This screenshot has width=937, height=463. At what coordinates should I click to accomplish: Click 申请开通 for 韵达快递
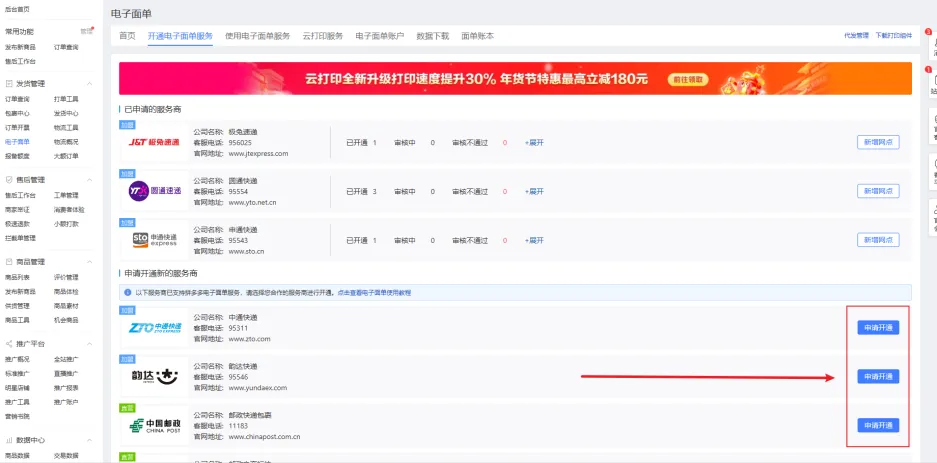coord(878,376)
